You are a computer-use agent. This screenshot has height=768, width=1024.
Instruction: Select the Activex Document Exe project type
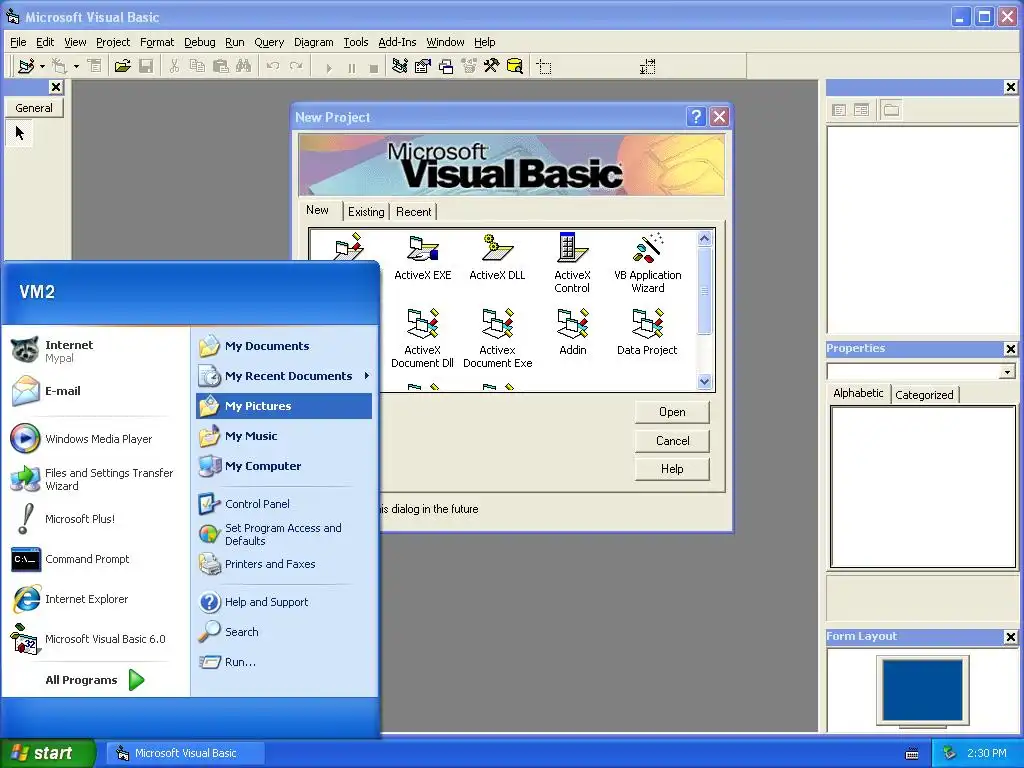pos(498,338)
